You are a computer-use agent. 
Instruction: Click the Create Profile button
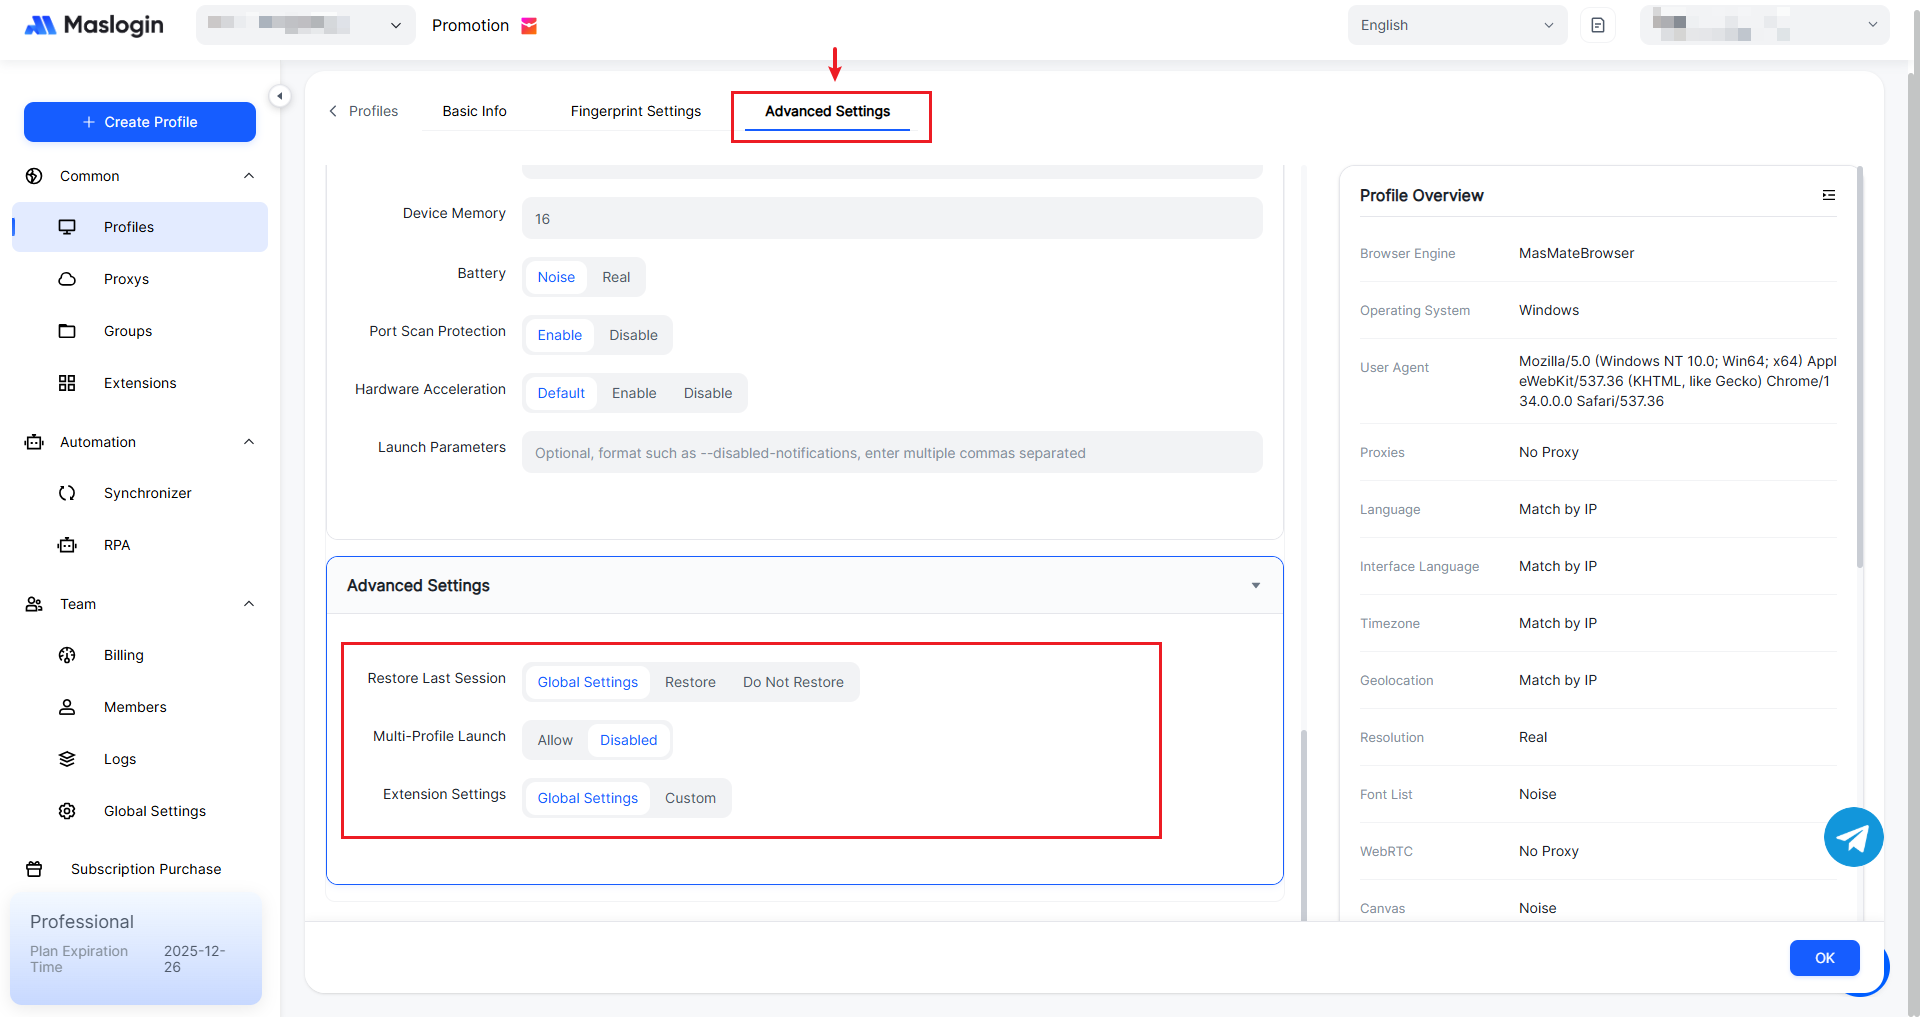tap(140, 122)
